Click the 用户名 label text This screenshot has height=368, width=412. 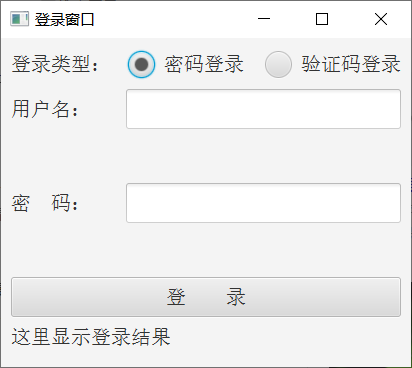[x=45, y=109]
